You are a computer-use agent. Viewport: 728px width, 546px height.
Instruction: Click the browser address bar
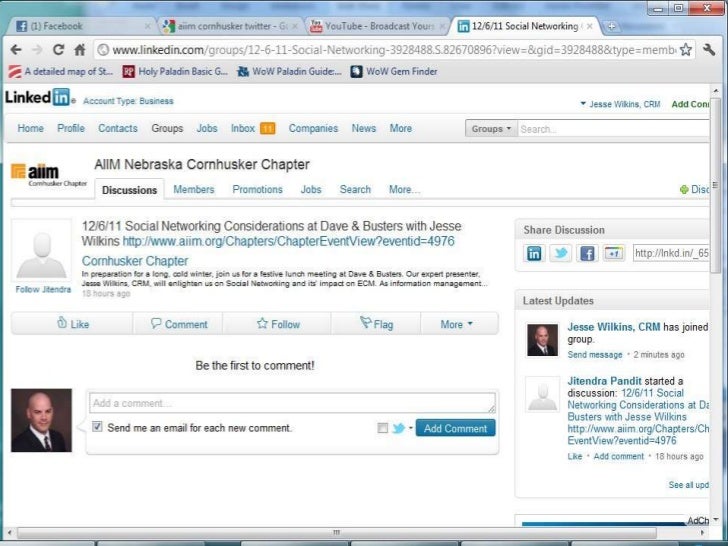tap(394, 50)
